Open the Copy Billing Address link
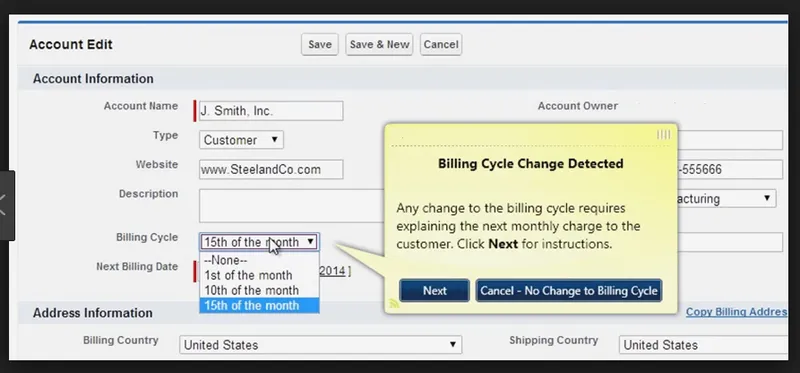Screen dimensions: 800x373 coord(736,312)
